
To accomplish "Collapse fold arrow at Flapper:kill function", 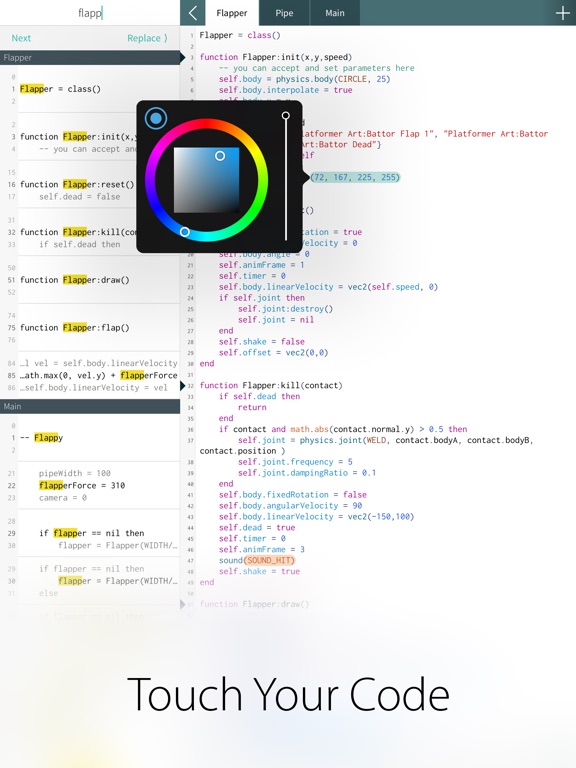I will [x=183, y=385].
